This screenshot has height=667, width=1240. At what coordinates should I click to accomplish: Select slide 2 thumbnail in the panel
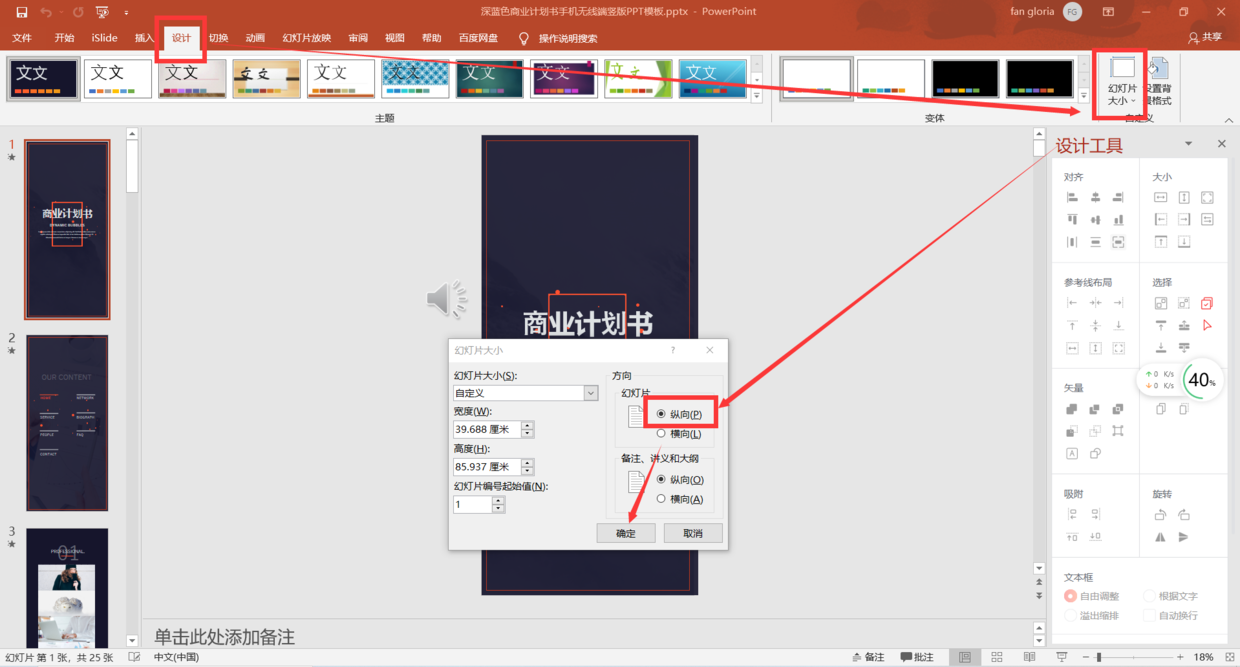67,422
